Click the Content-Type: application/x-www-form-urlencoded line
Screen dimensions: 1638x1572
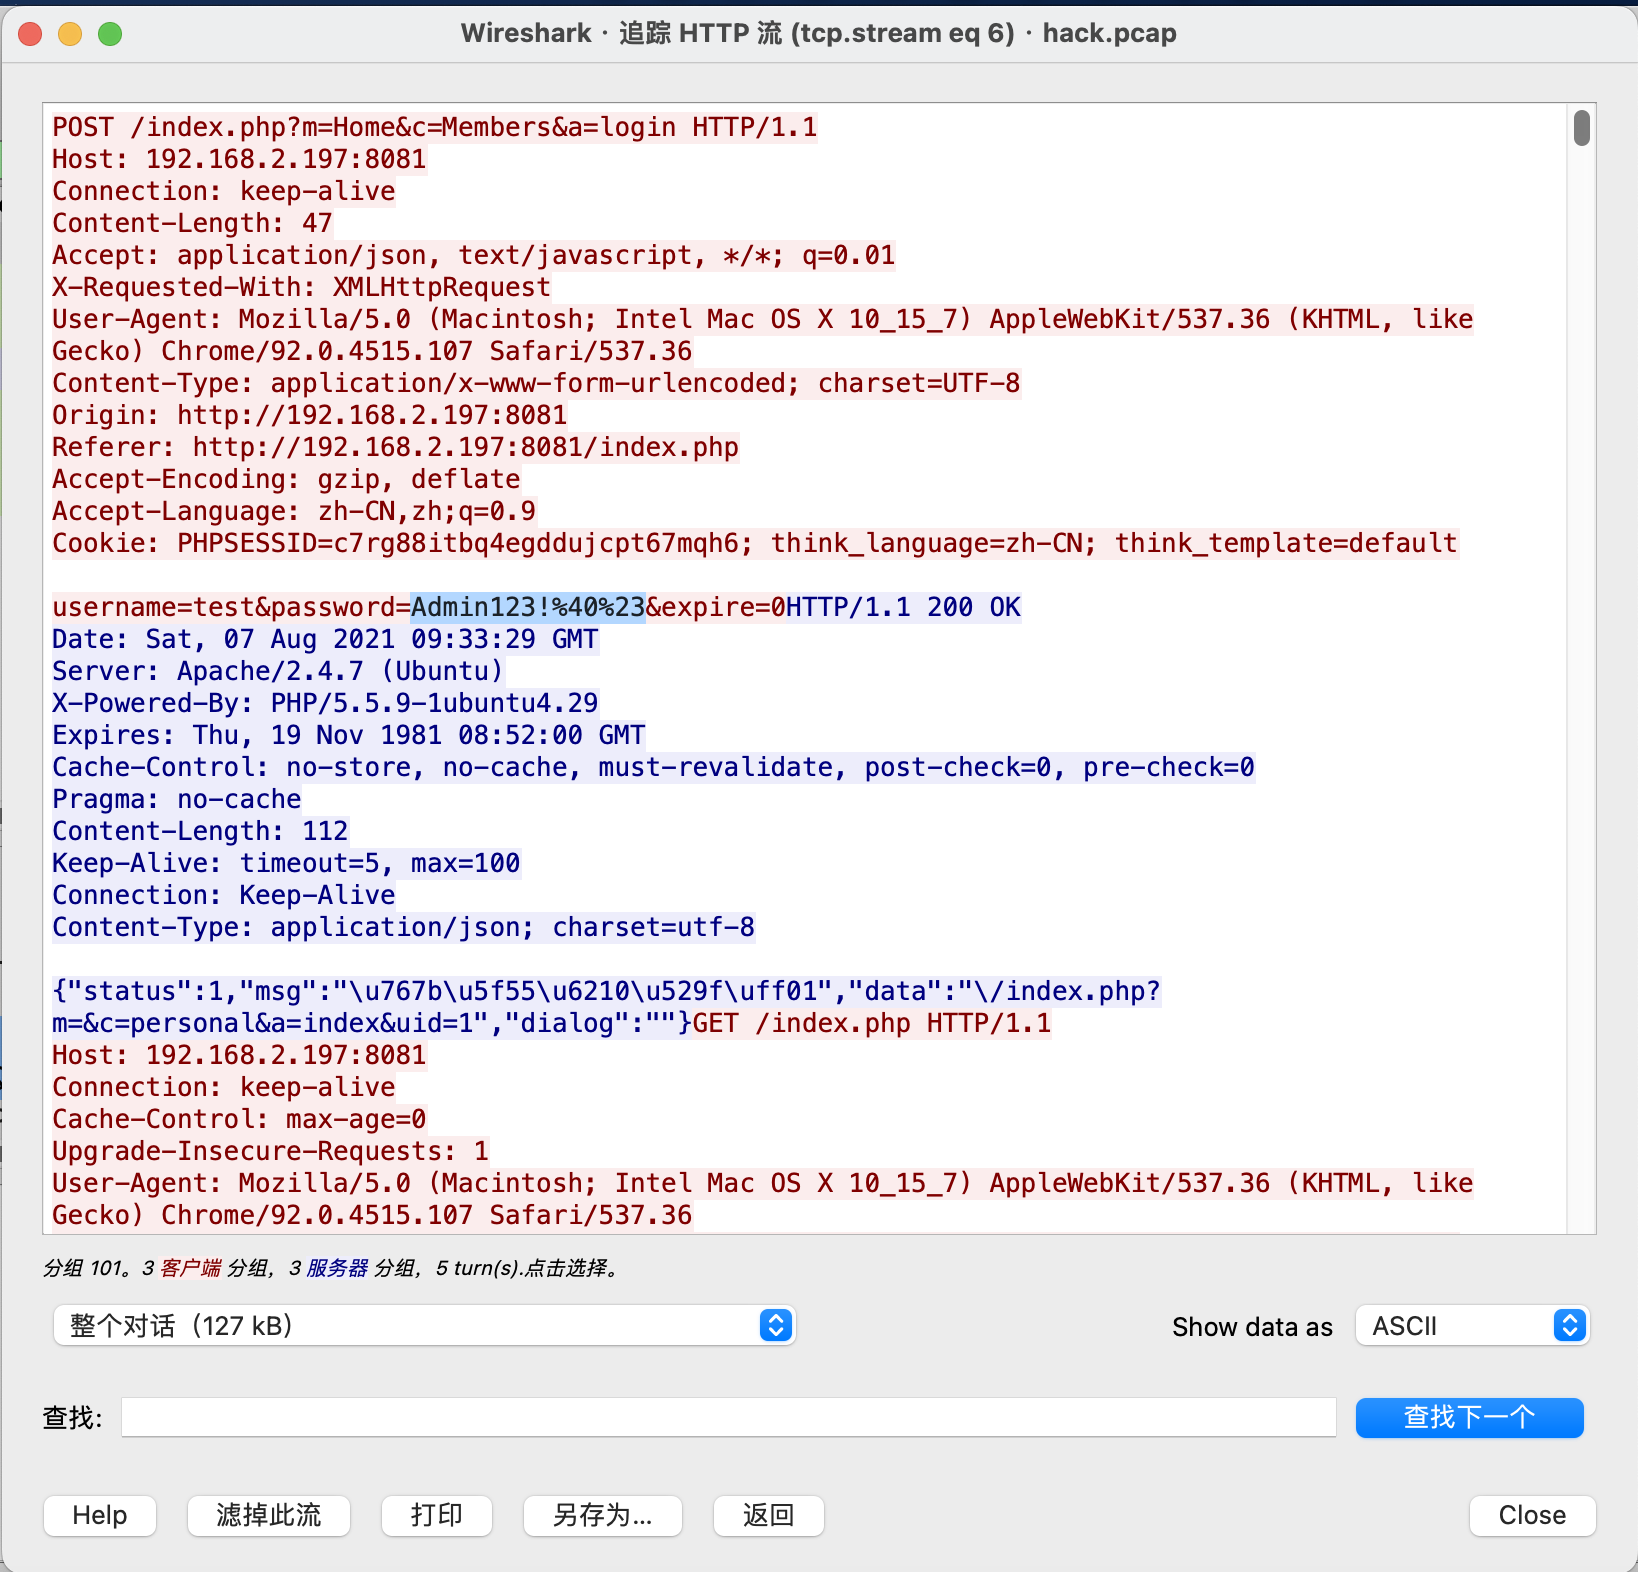click(x=536, y=383)
